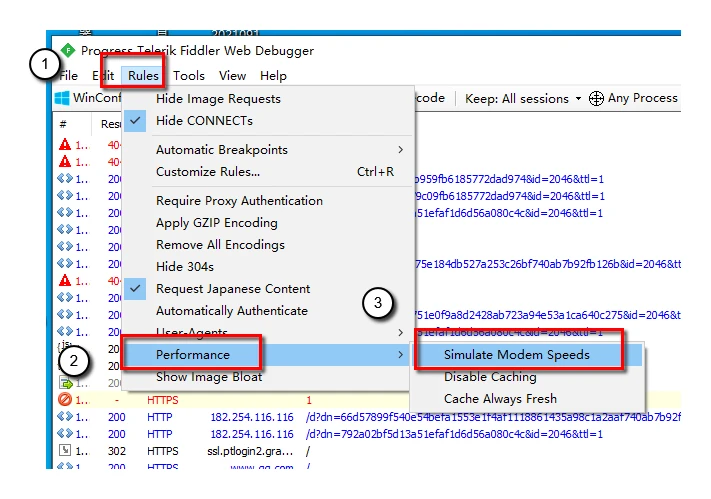
Task: Click the green arrow session icon
Action: (66, 383)
